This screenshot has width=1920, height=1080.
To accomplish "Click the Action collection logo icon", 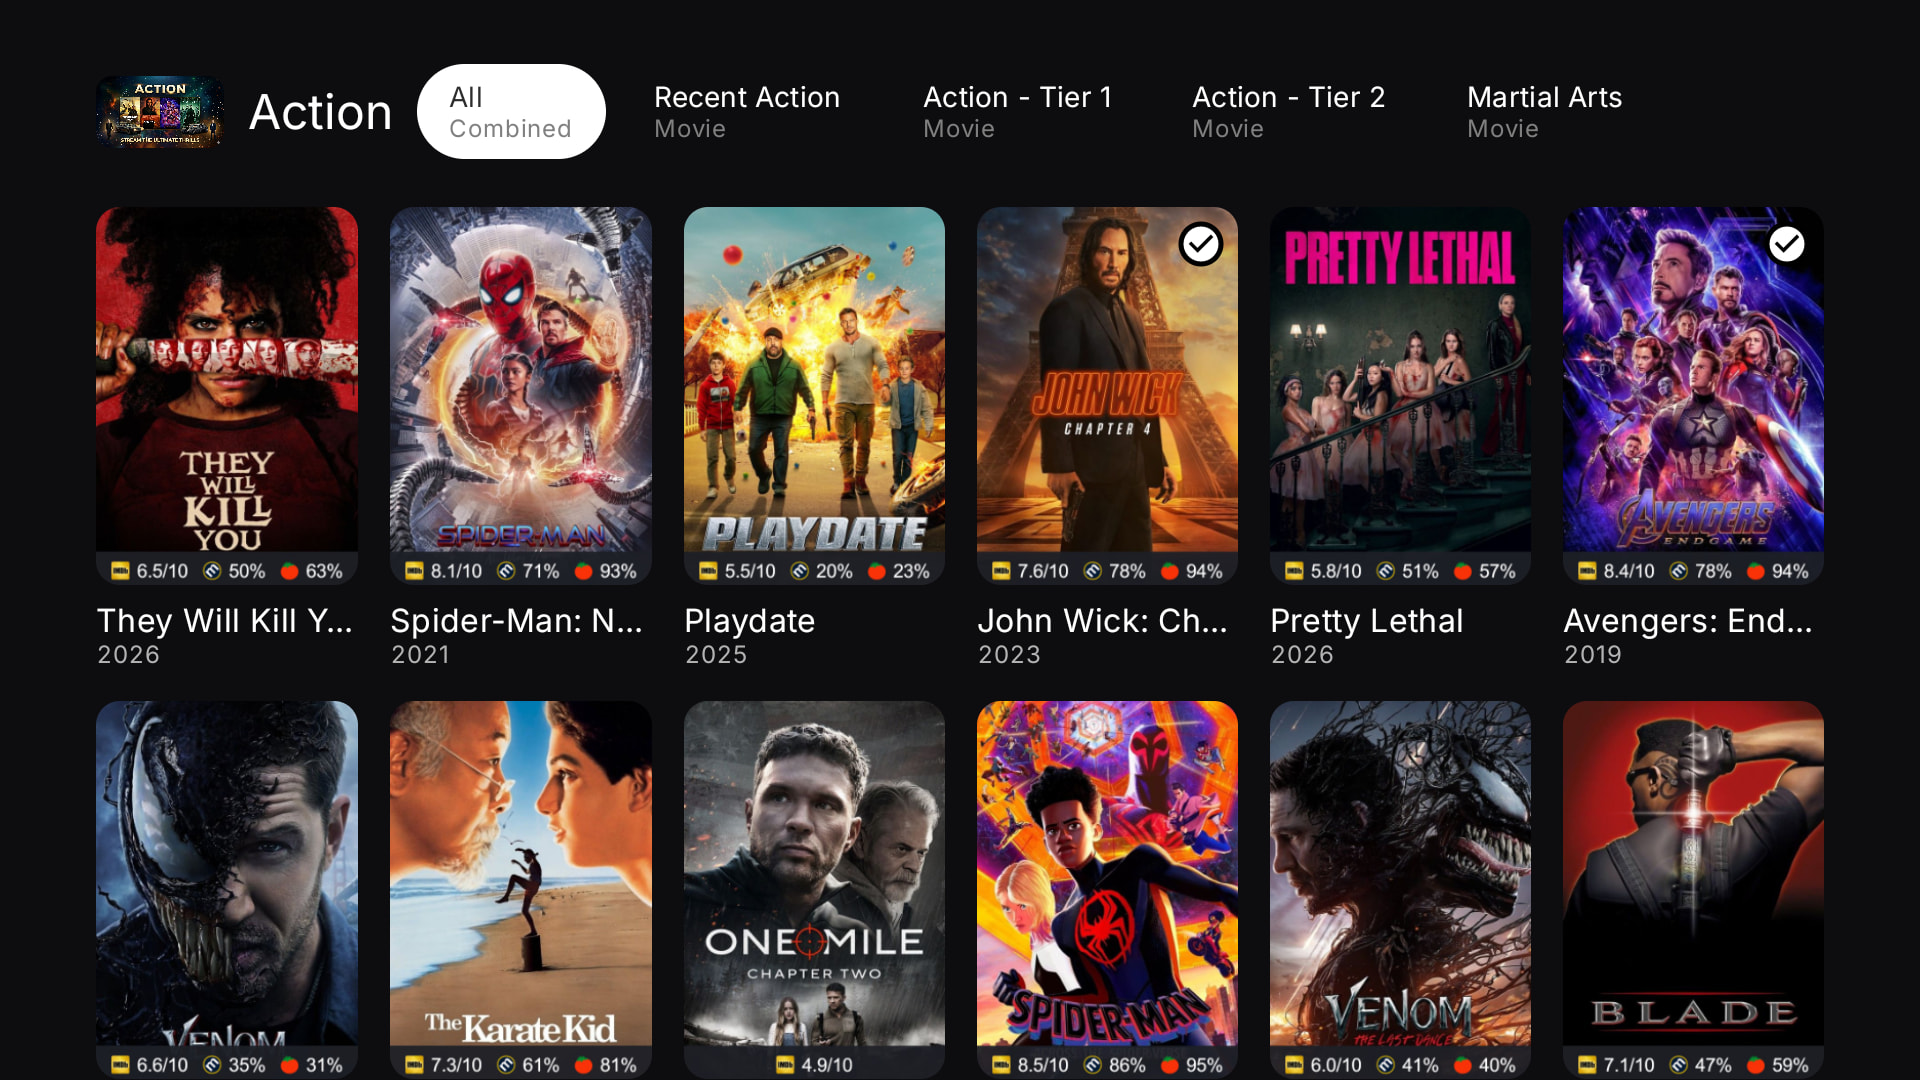I will (160, 112).
